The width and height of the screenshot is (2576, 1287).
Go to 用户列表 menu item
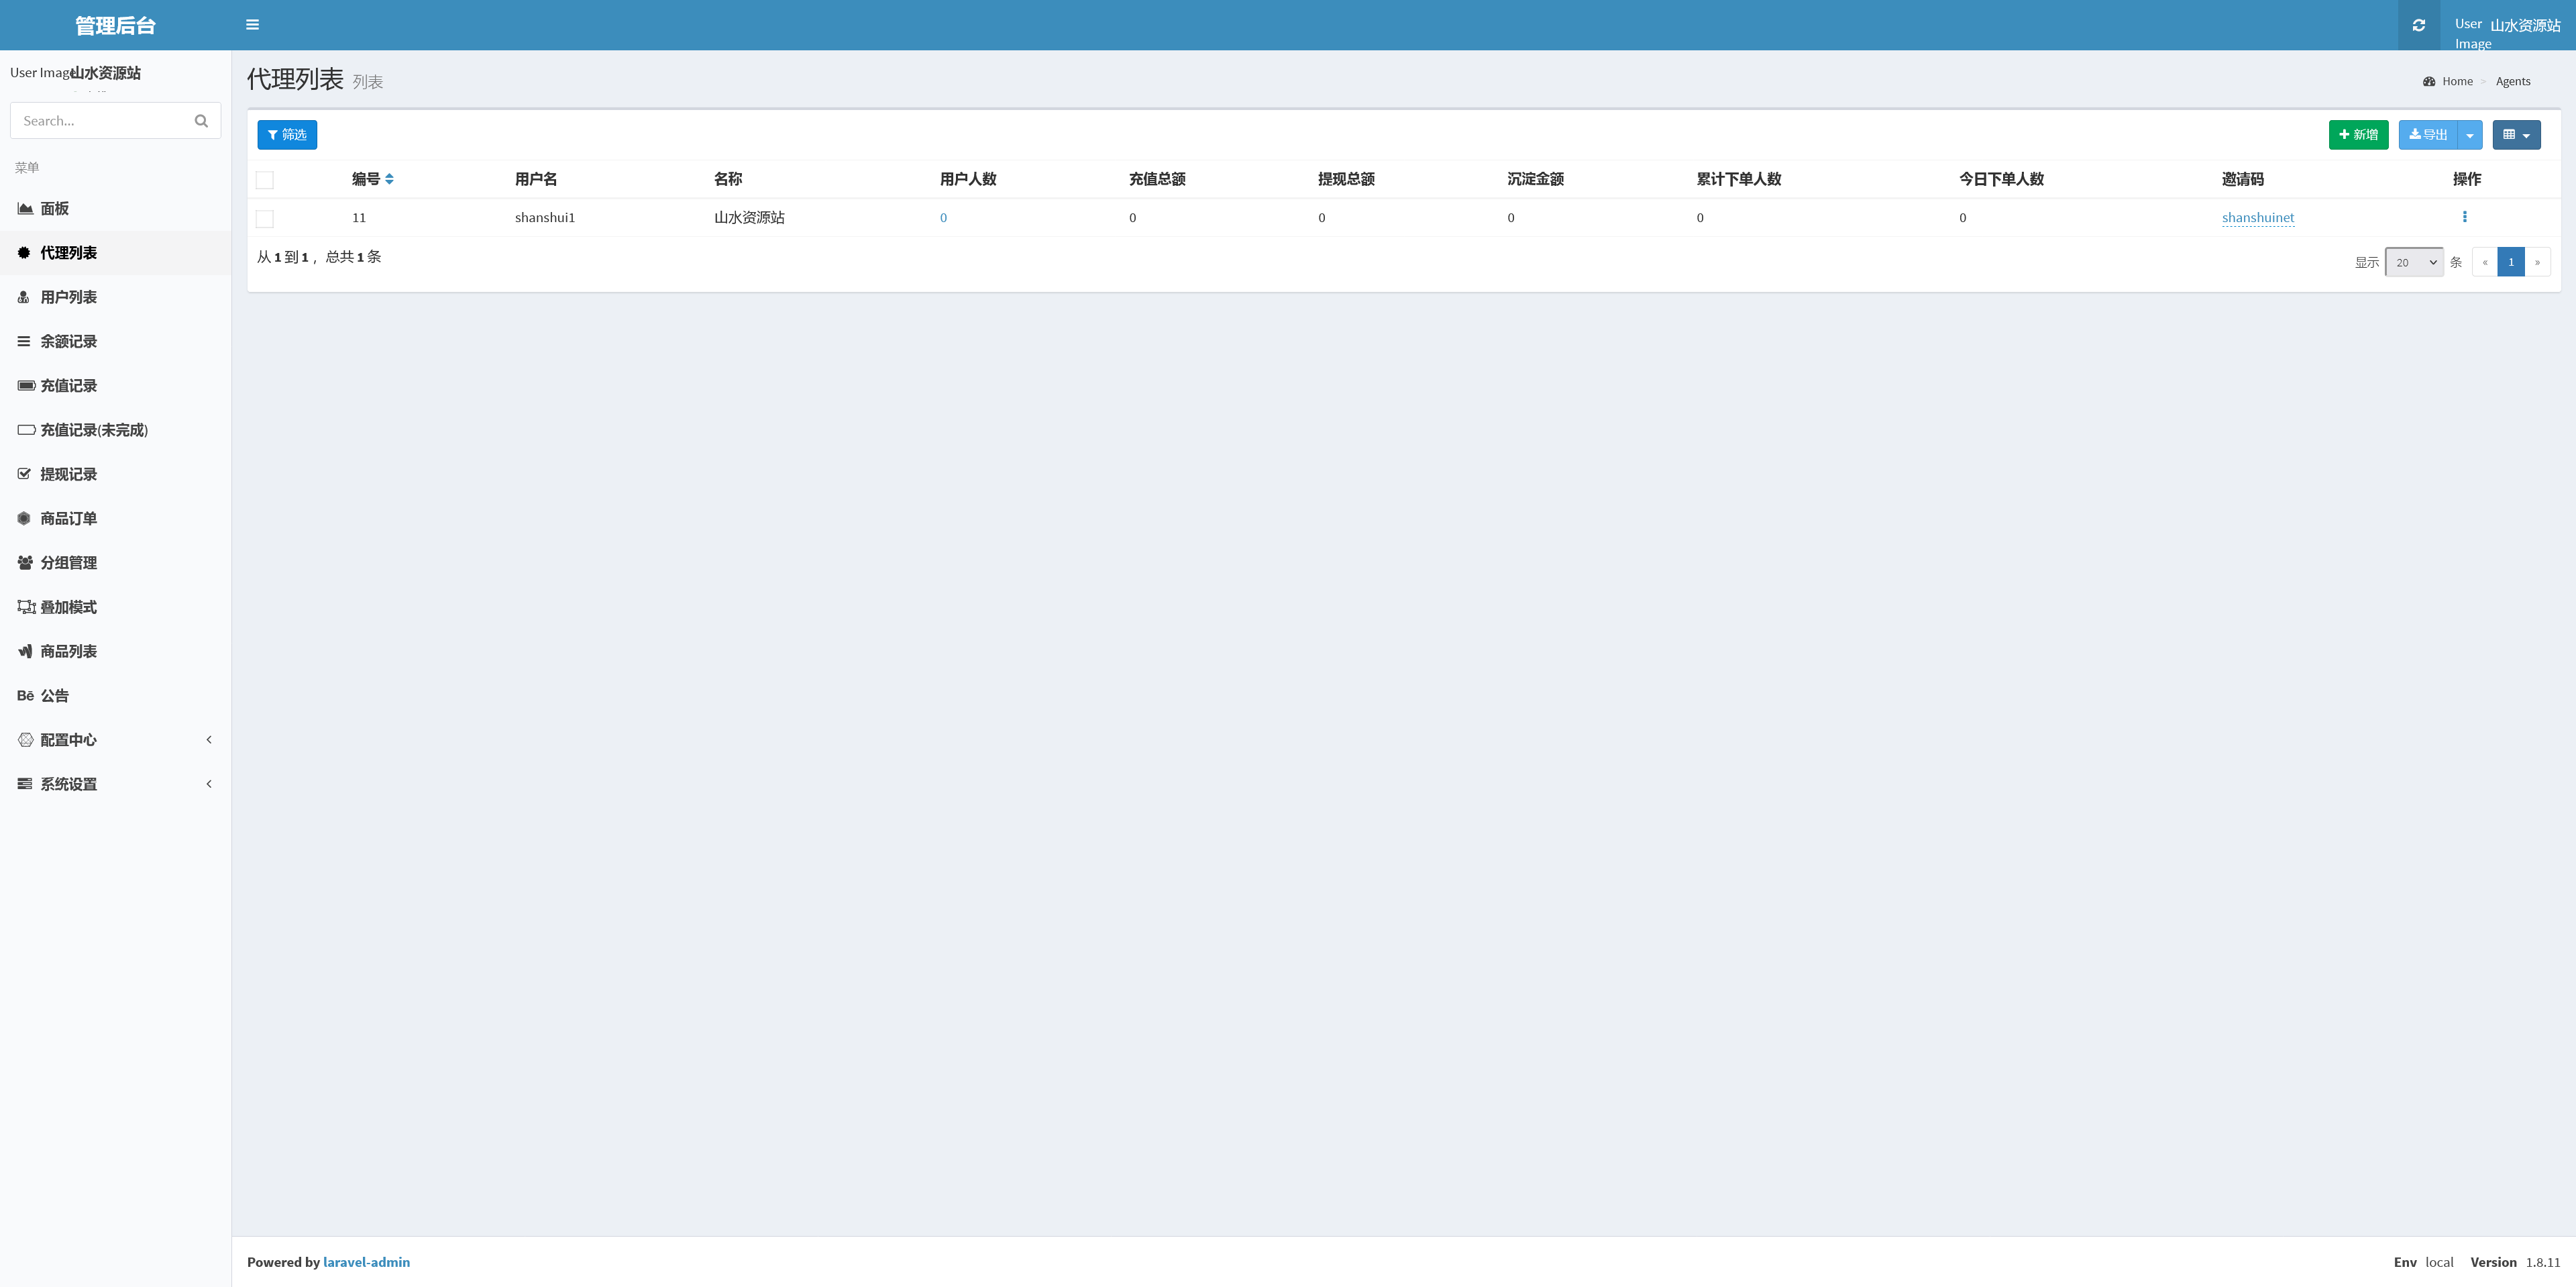coord(68,297)
